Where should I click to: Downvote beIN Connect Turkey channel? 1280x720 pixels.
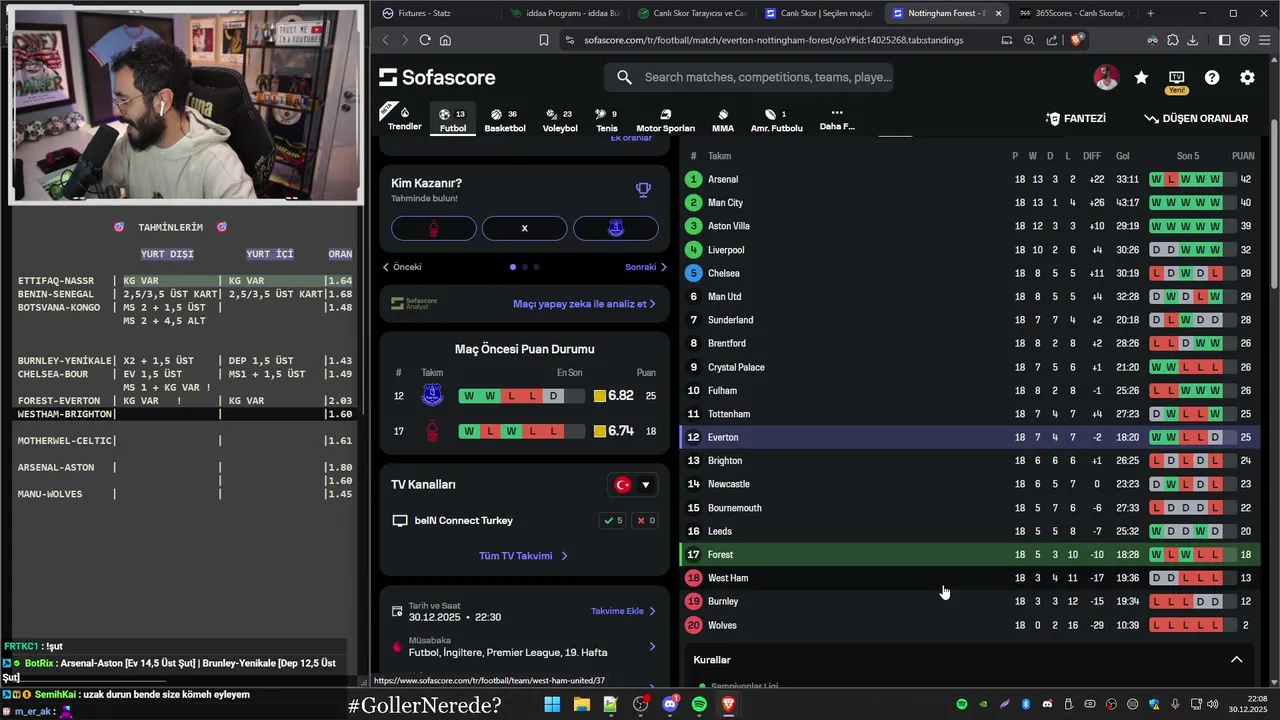click(646, 520)
